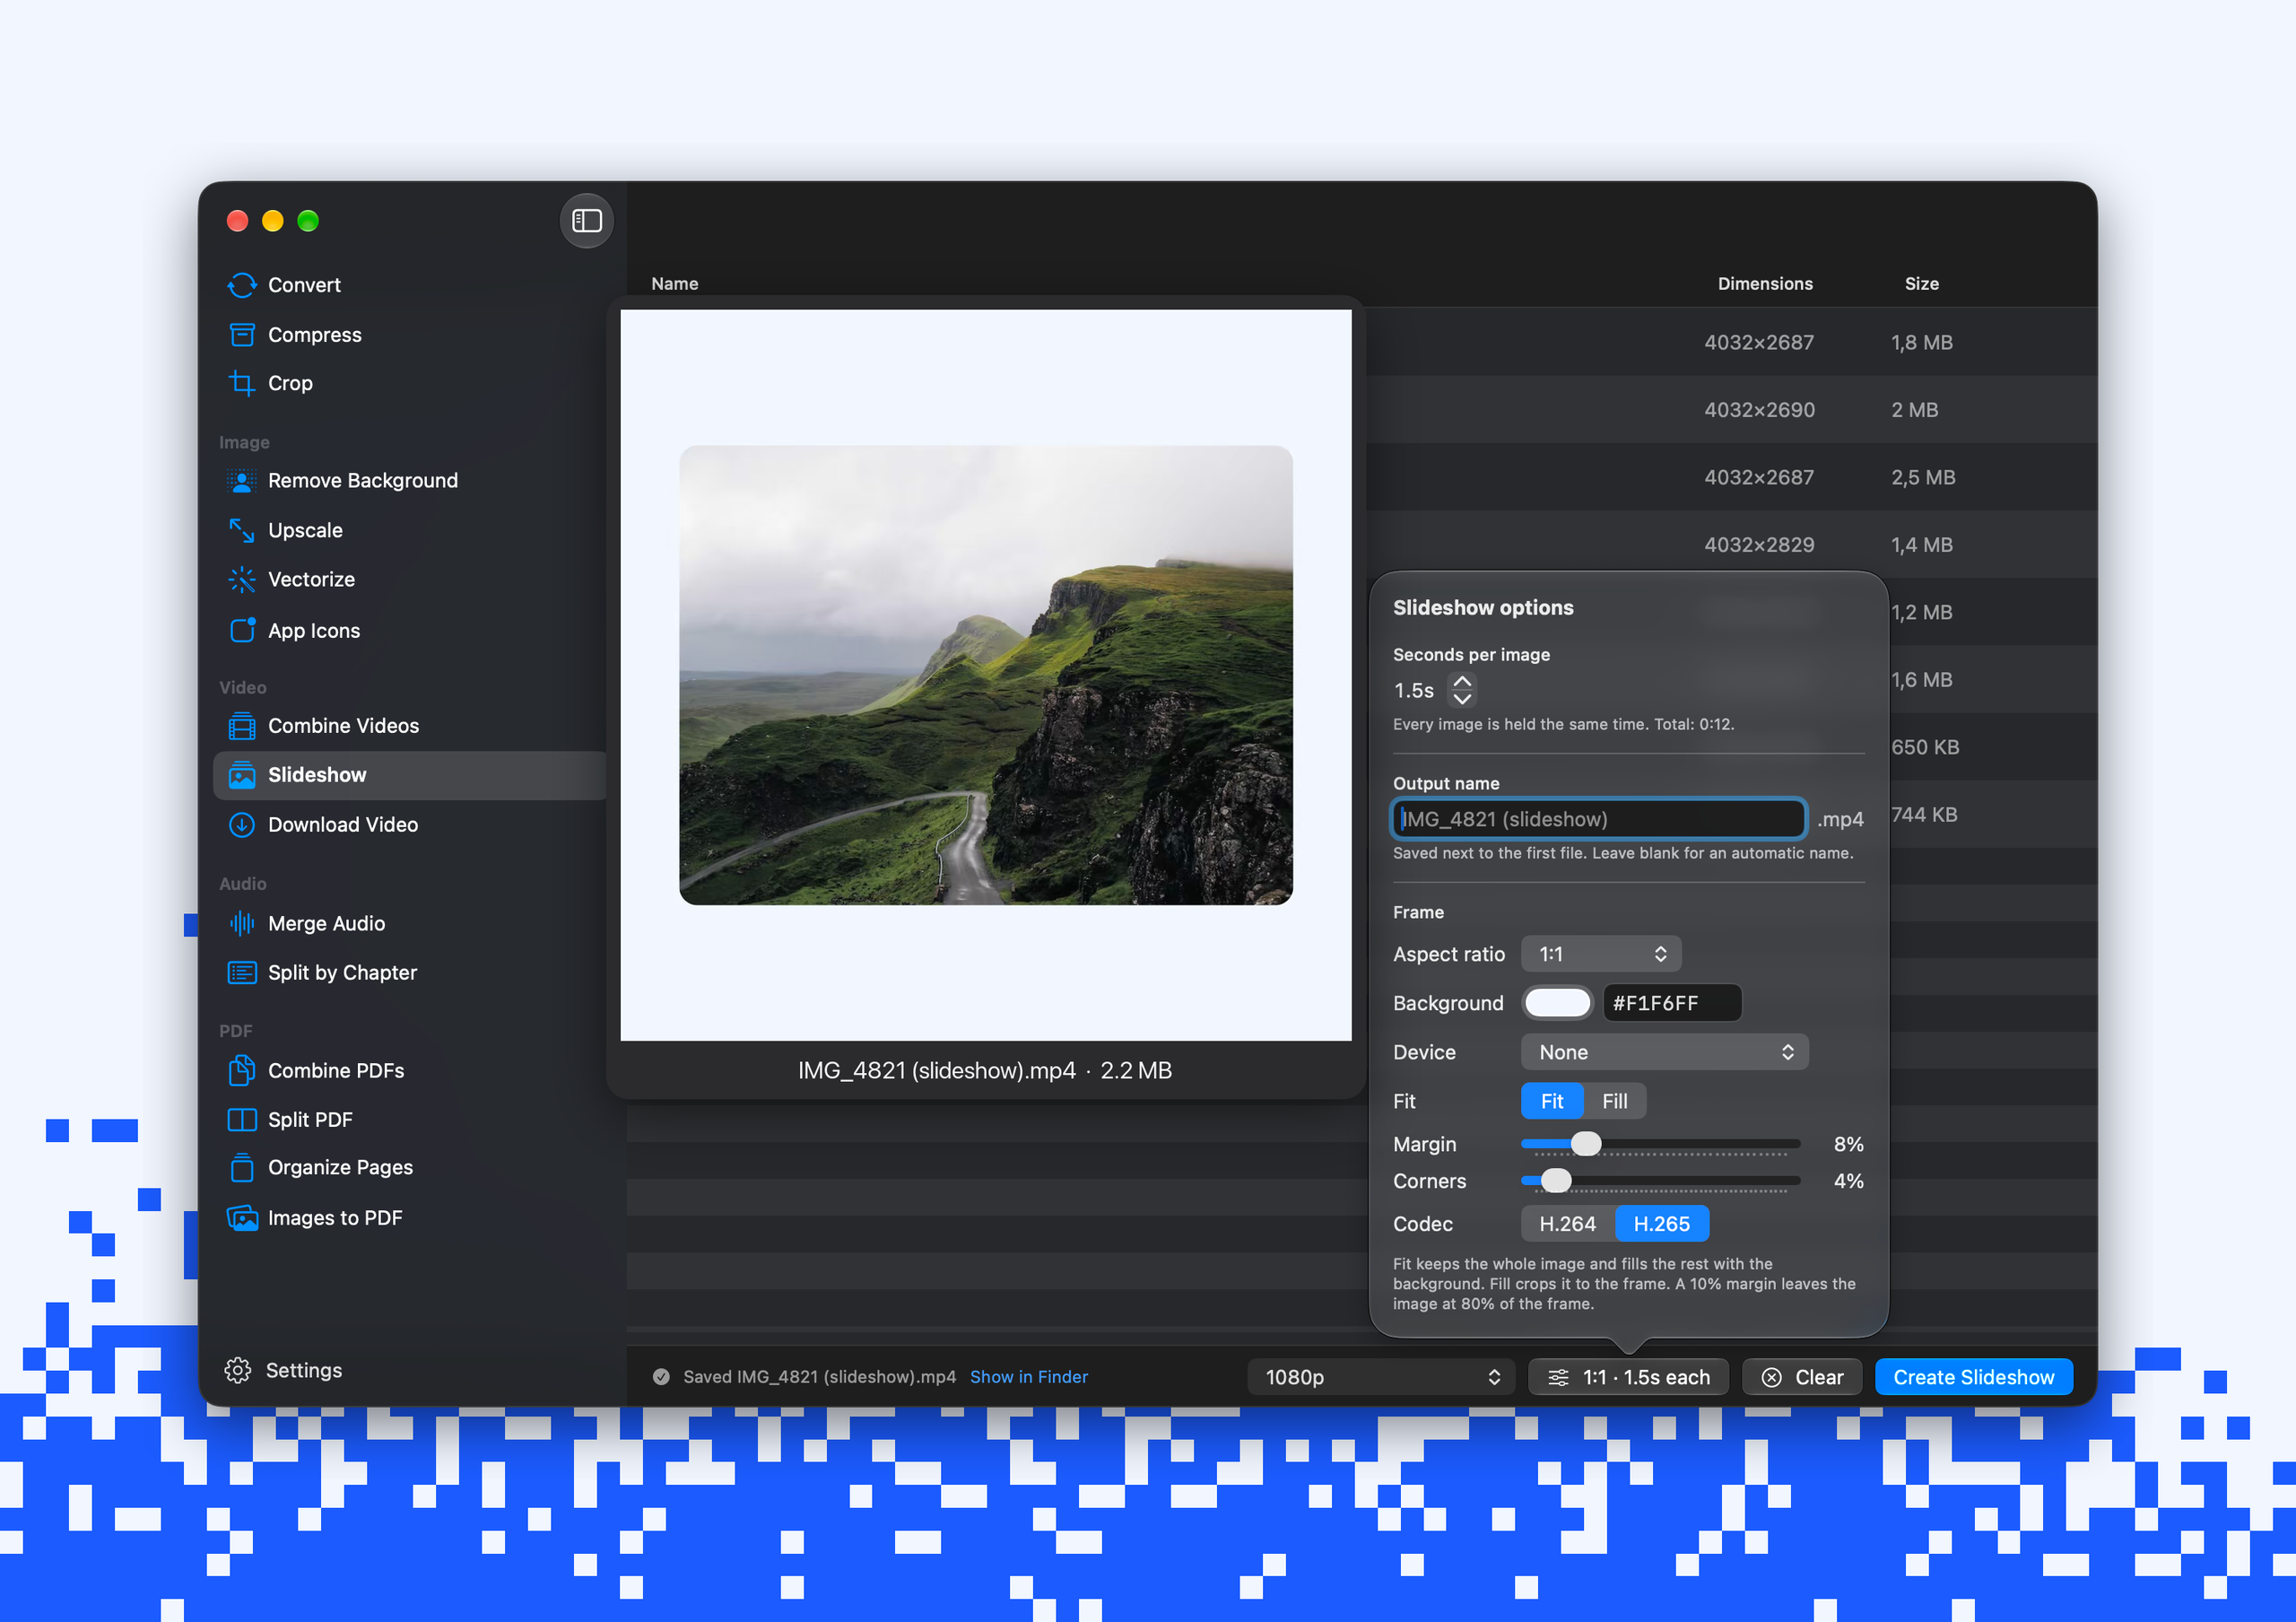Select Fit in the Fit control
The width and height of the screenshot is (2296, 1622).
(x=1552, y=1101)
